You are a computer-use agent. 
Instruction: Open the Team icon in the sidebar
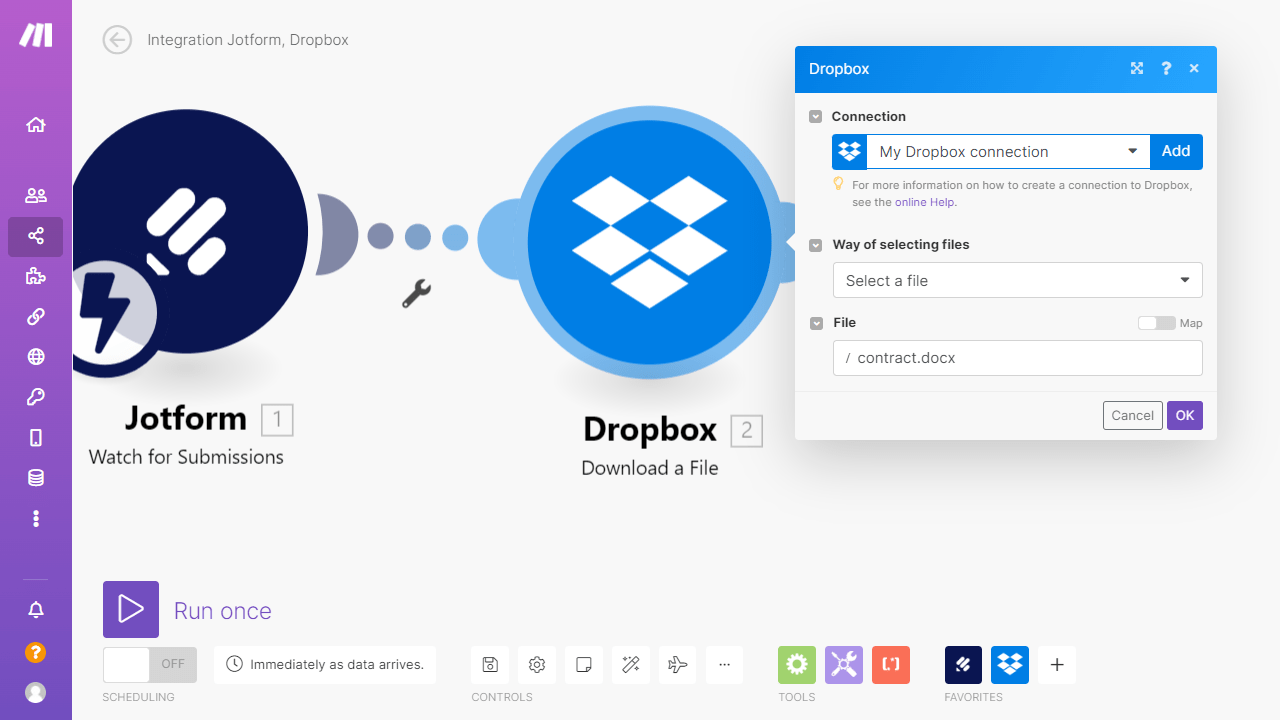point(36,196)
